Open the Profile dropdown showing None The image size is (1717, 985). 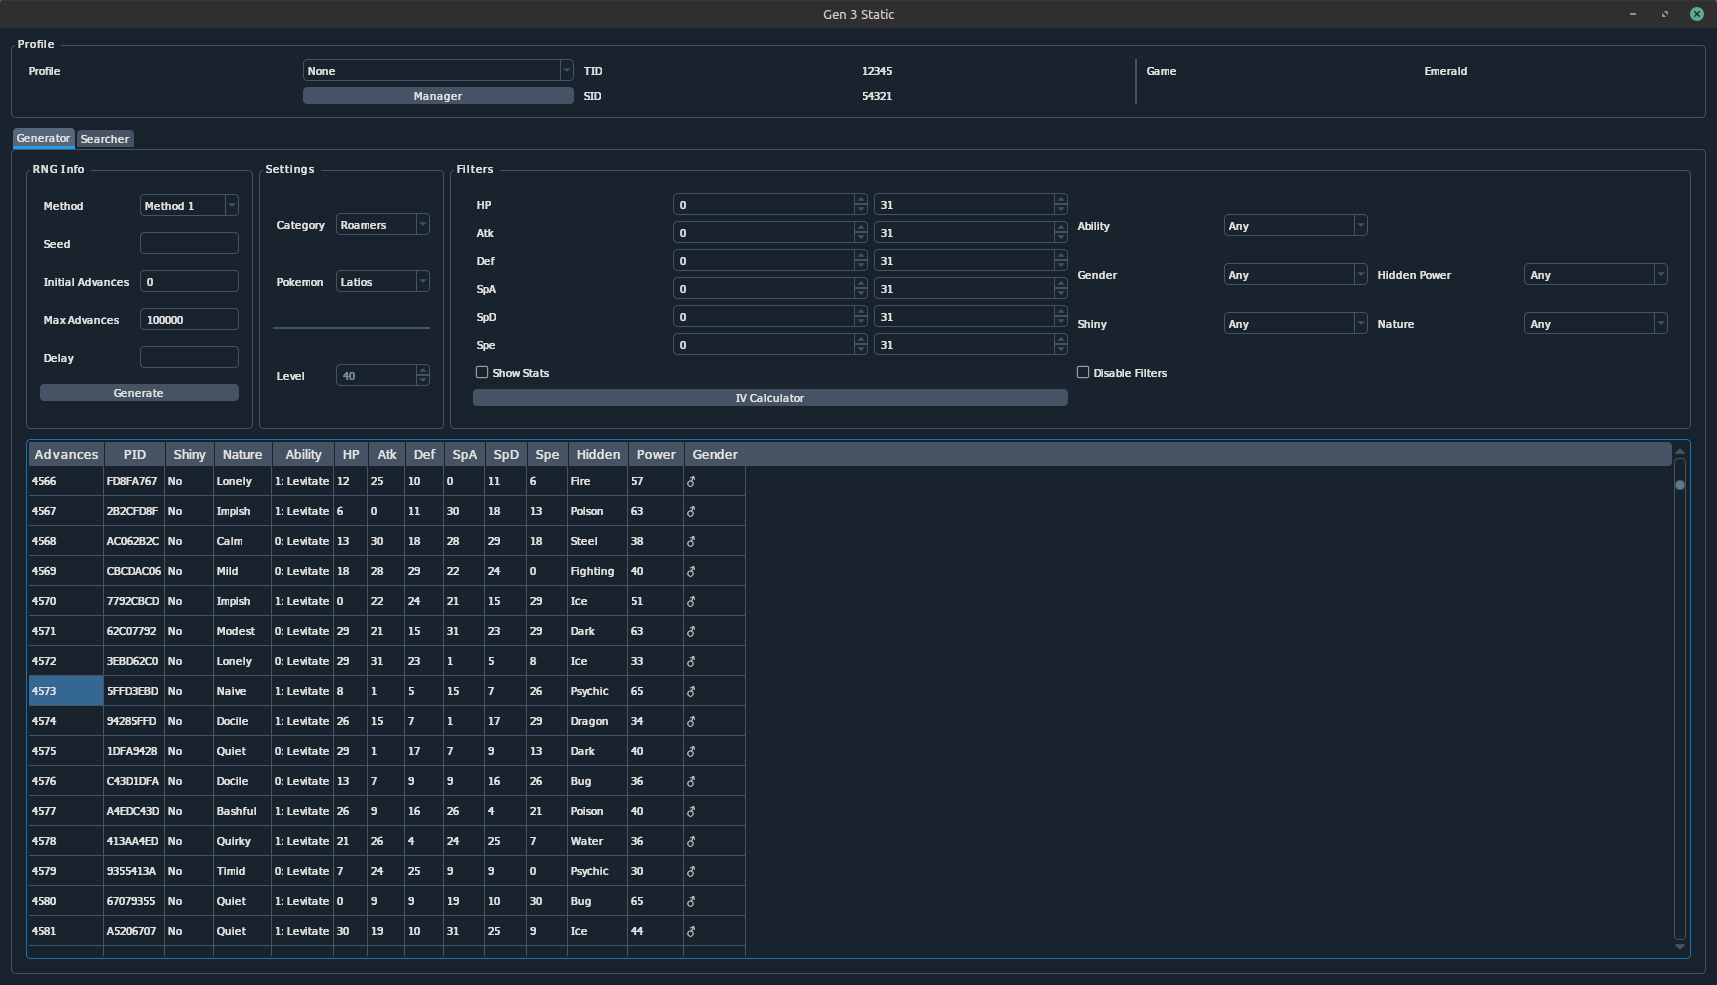(x=438, y=70)
